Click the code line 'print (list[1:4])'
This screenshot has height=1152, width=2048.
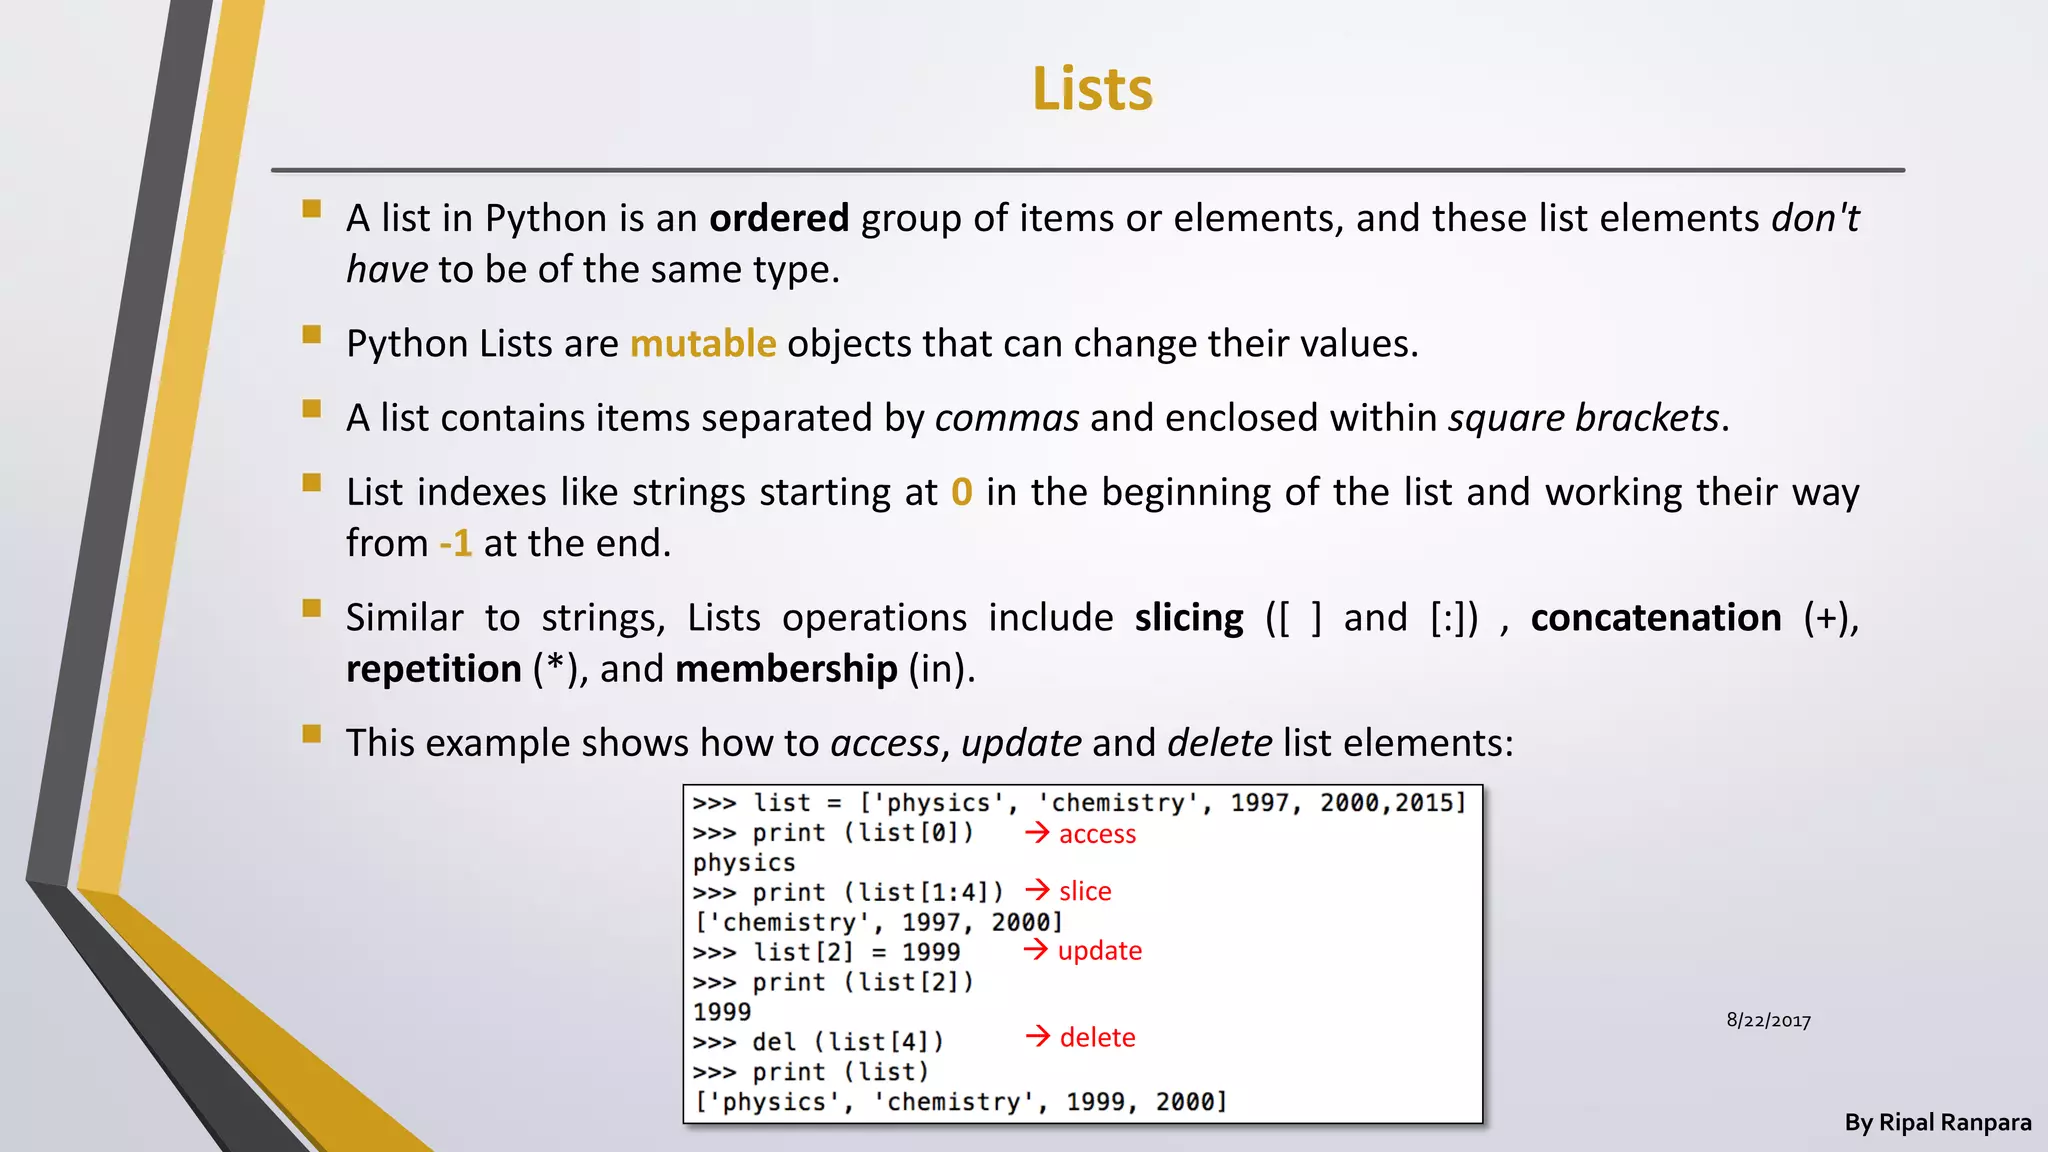coord(848,893)
